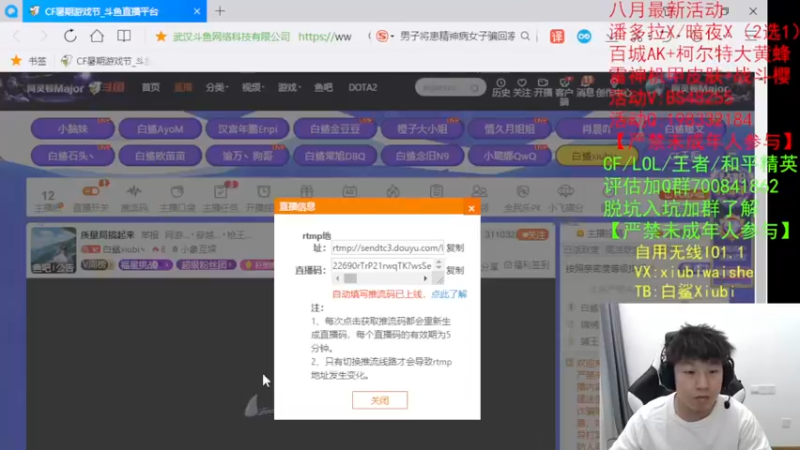Click the gift box icon in streamer toolbar

point(307,191)
